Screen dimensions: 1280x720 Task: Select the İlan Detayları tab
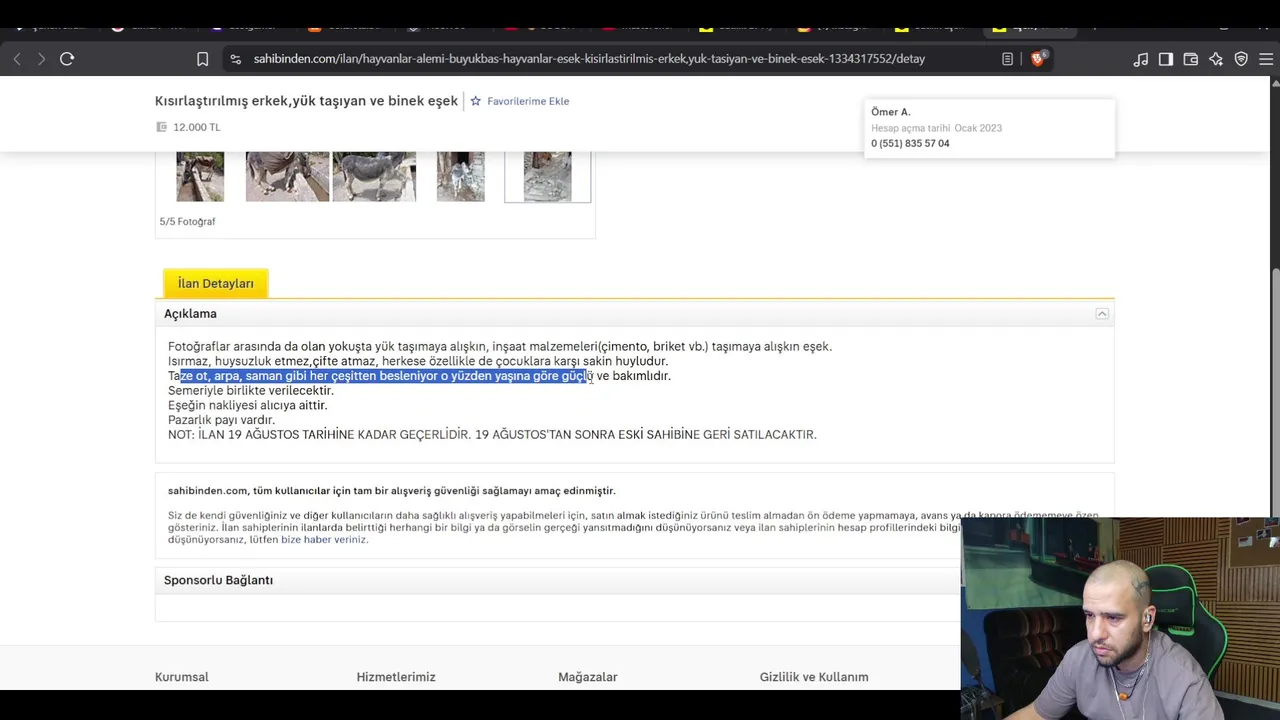[x=216, y=283]
